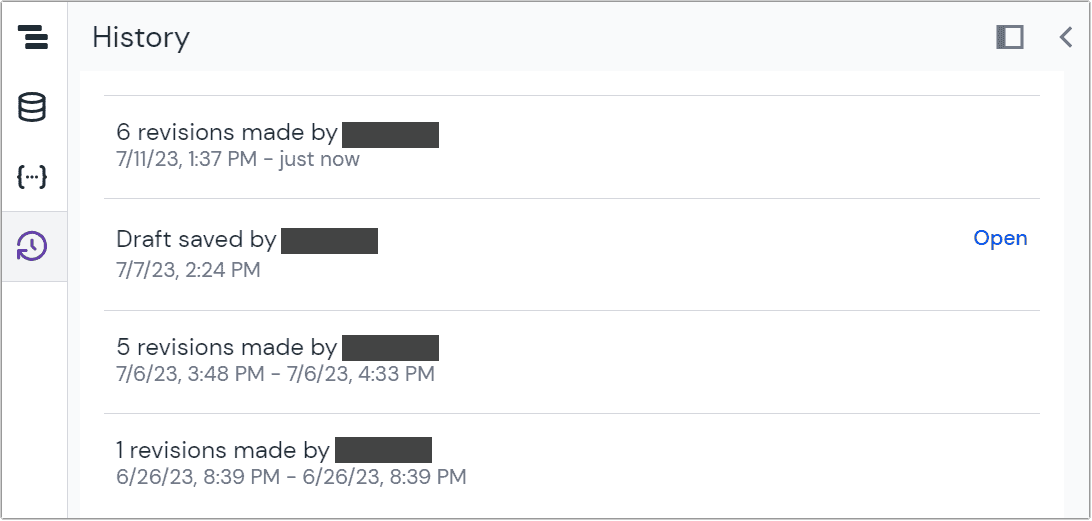Click redacted author name in 5 revisions row
Viewport: 1092px width, 521px height.
[390, 348]
